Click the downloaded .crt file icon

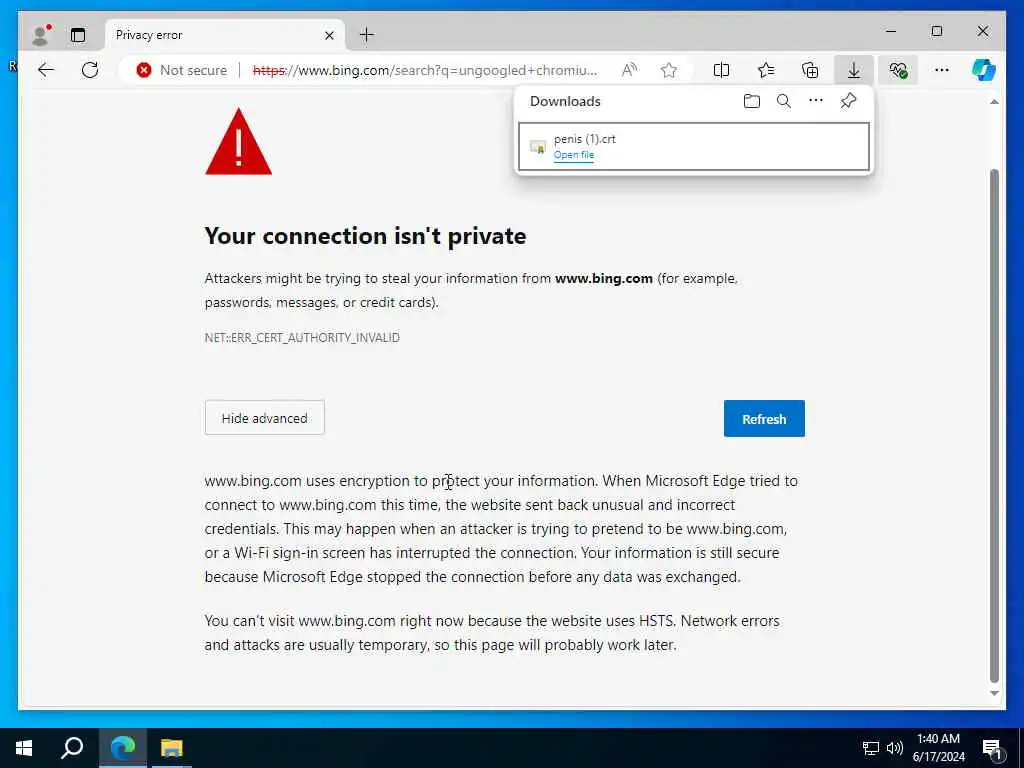point(537,147)
